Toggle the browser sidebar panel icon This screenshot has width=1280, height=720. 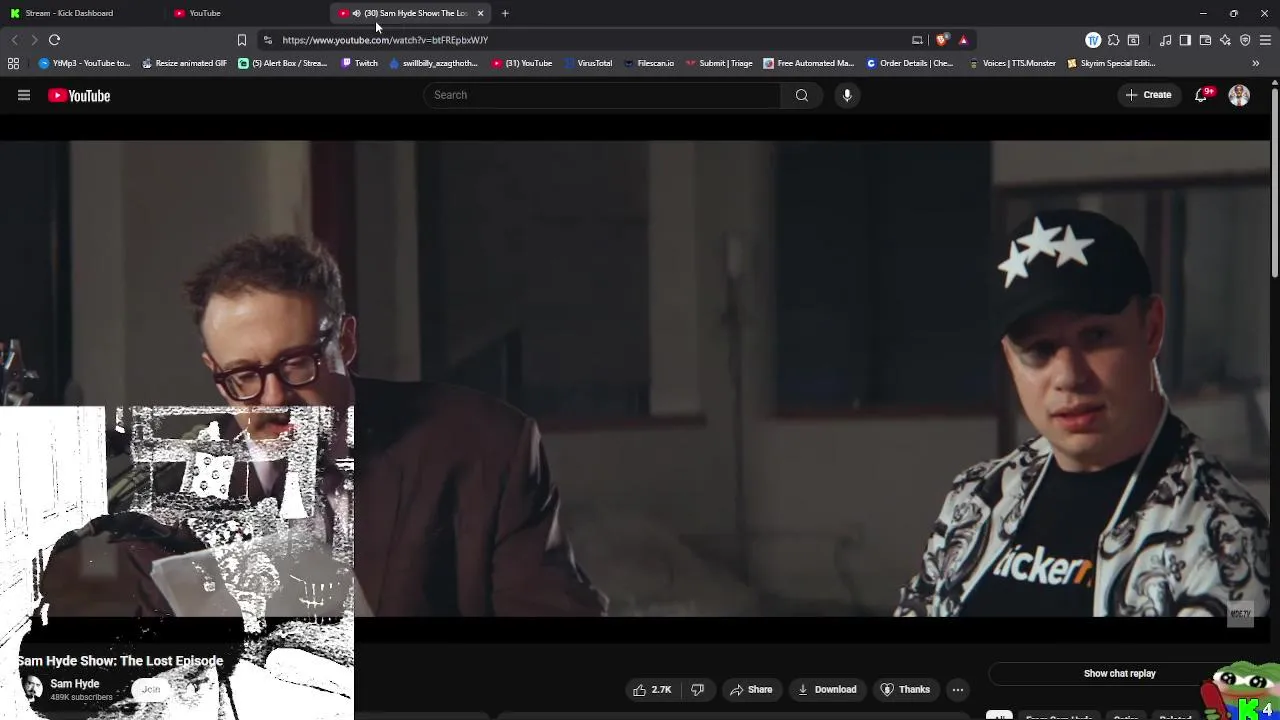tap(1185, 40)
